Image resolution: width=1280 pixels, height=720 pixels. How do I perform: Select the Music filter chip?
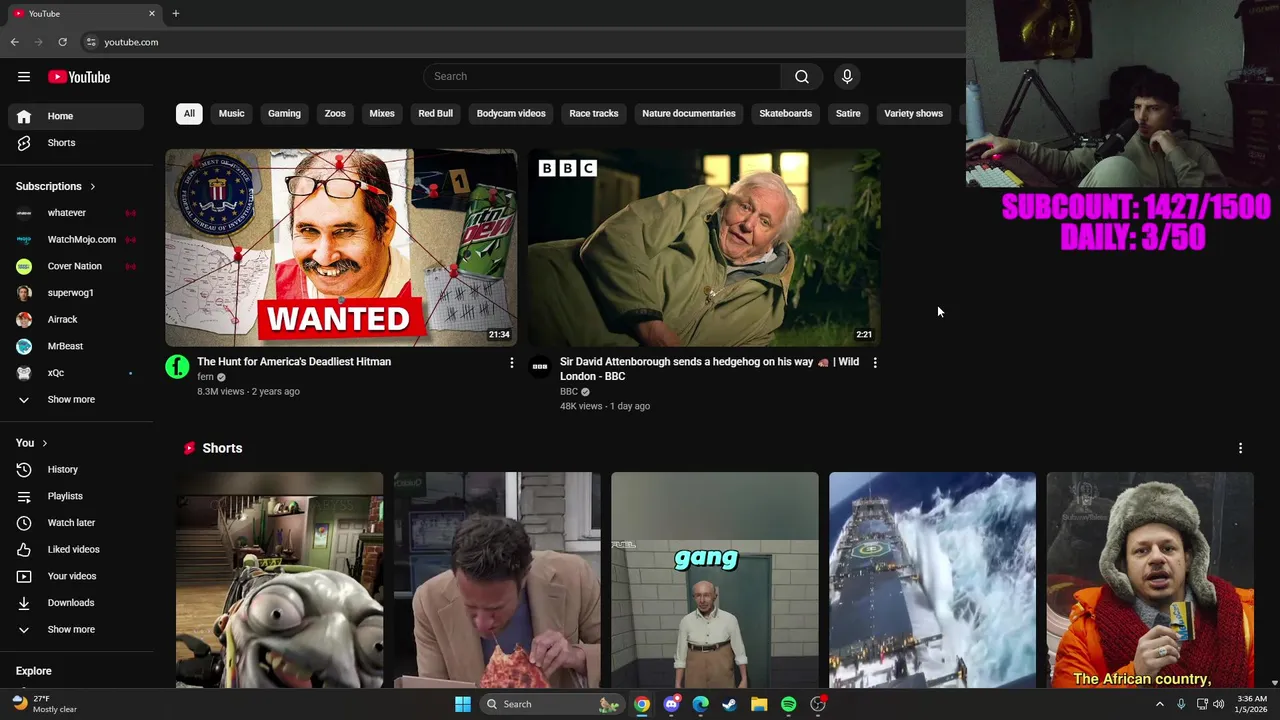[231, 114]
